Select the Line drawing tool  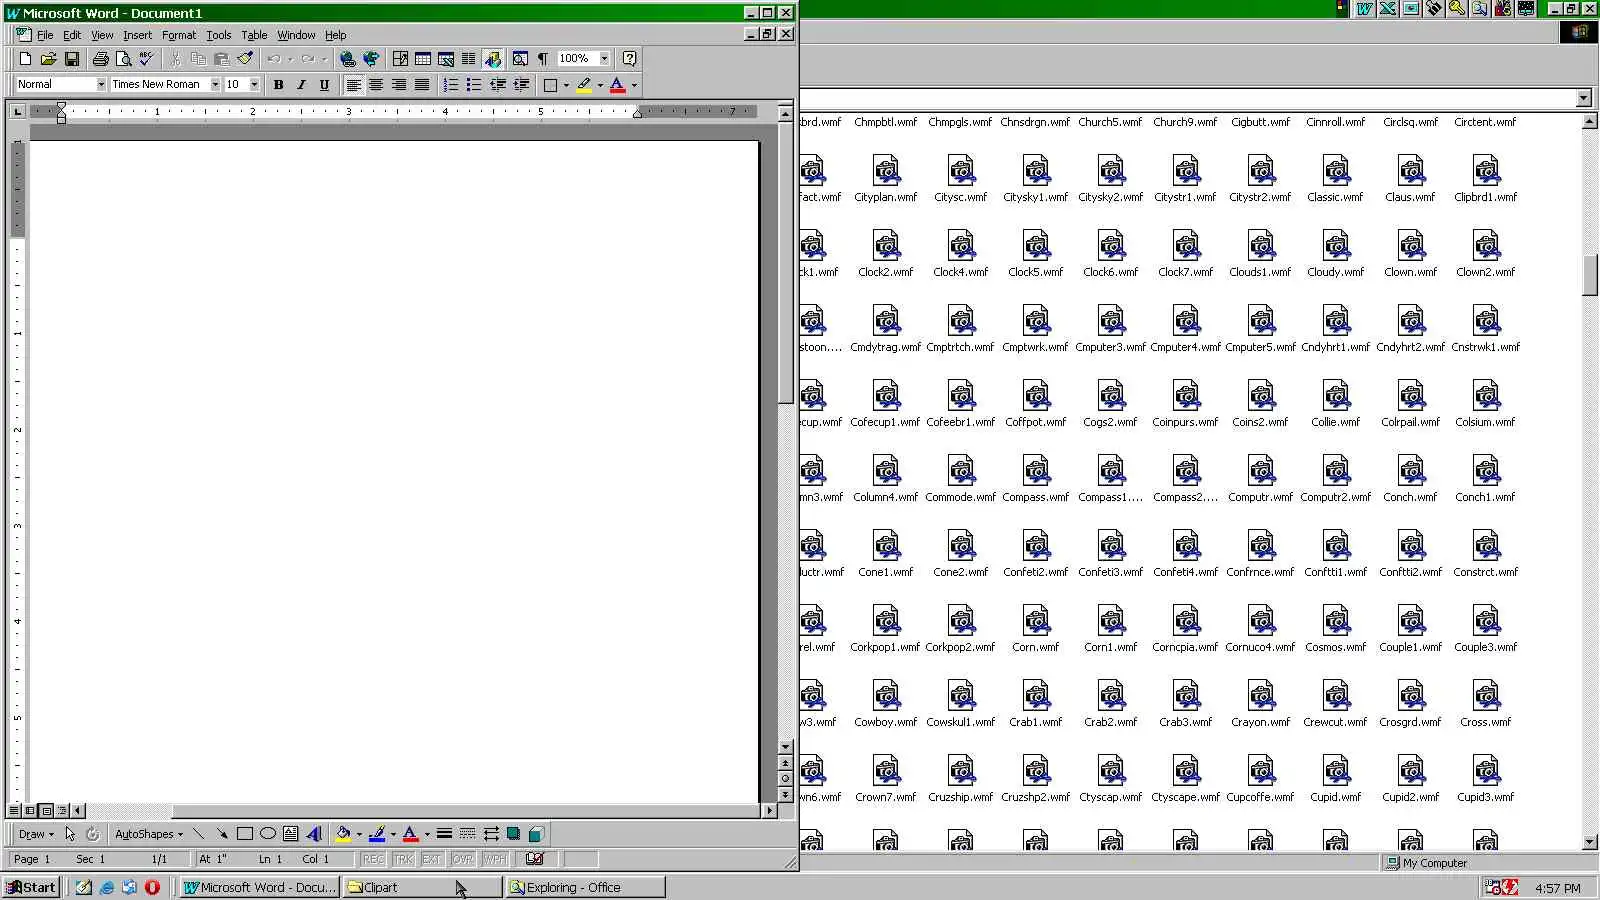[x=198, y=834]
